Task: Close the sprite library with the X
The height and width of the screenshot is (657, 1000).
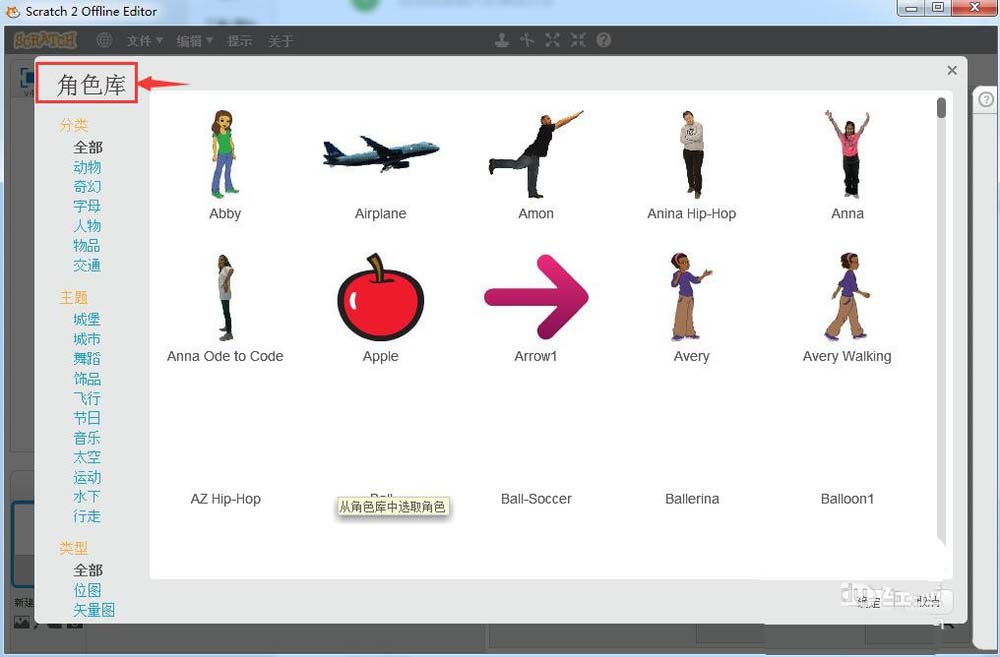Action: [952, 70]
